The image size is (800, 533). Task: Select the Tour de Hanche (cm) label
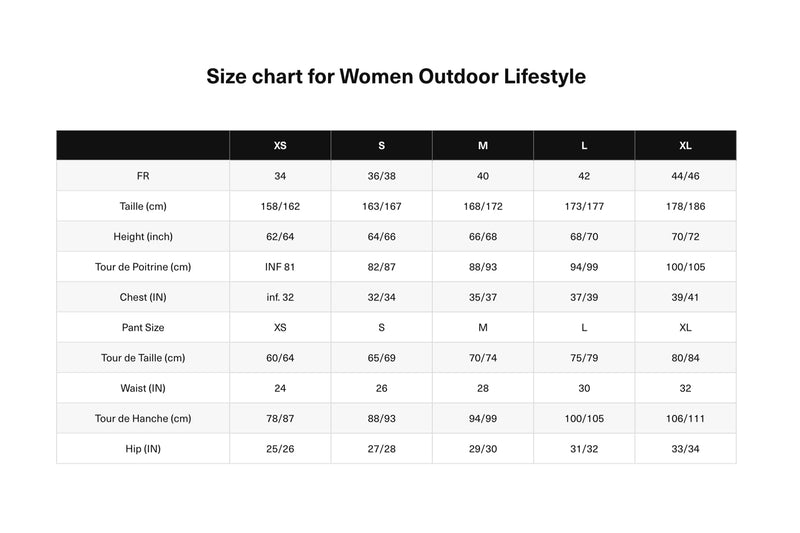(x=143, y=418)
